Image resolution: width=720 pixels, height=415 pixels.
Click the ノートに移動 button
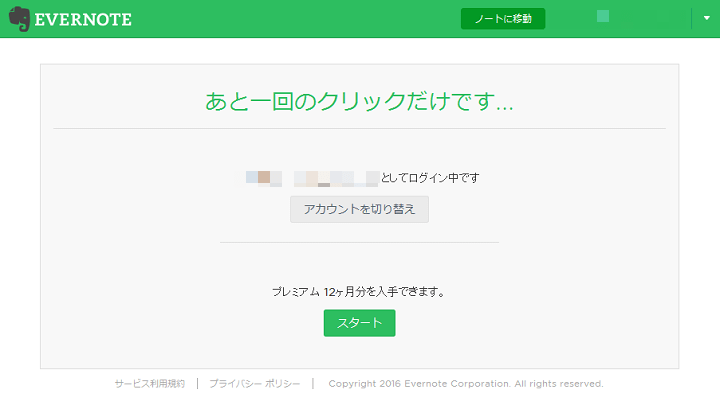click(x=503, y=19)
